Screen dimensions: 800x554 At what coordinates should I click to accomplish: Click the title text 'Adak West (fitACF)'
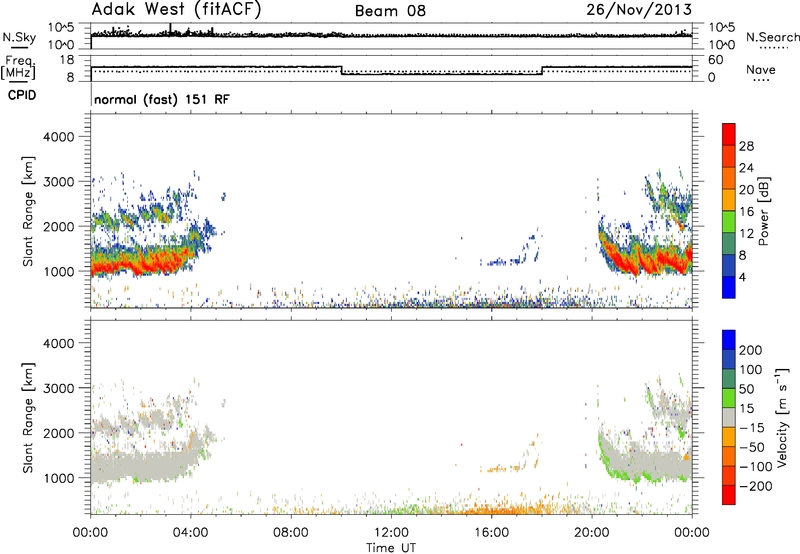(176, 9)
